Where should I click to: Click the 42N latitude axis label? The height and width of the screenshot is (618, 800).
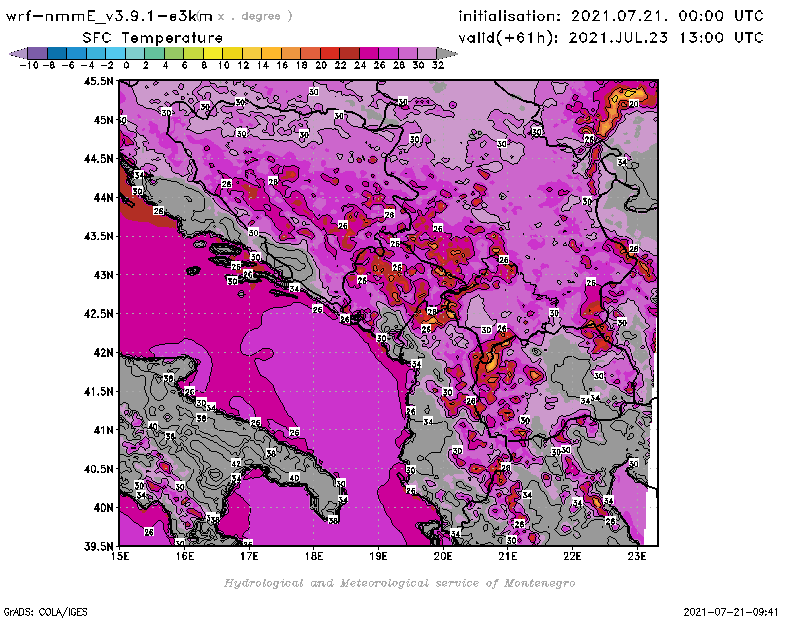(103, 353)
